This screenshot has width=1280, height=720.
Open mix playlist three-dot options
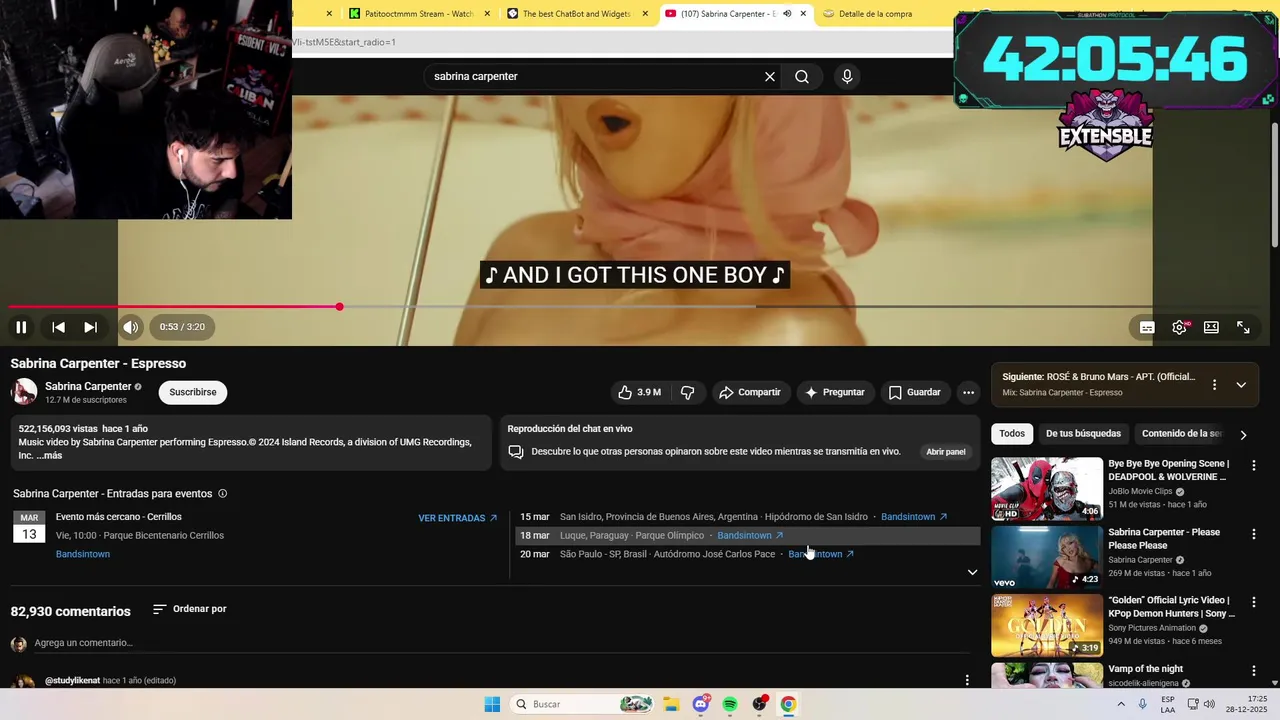[x=1214, y=385]
